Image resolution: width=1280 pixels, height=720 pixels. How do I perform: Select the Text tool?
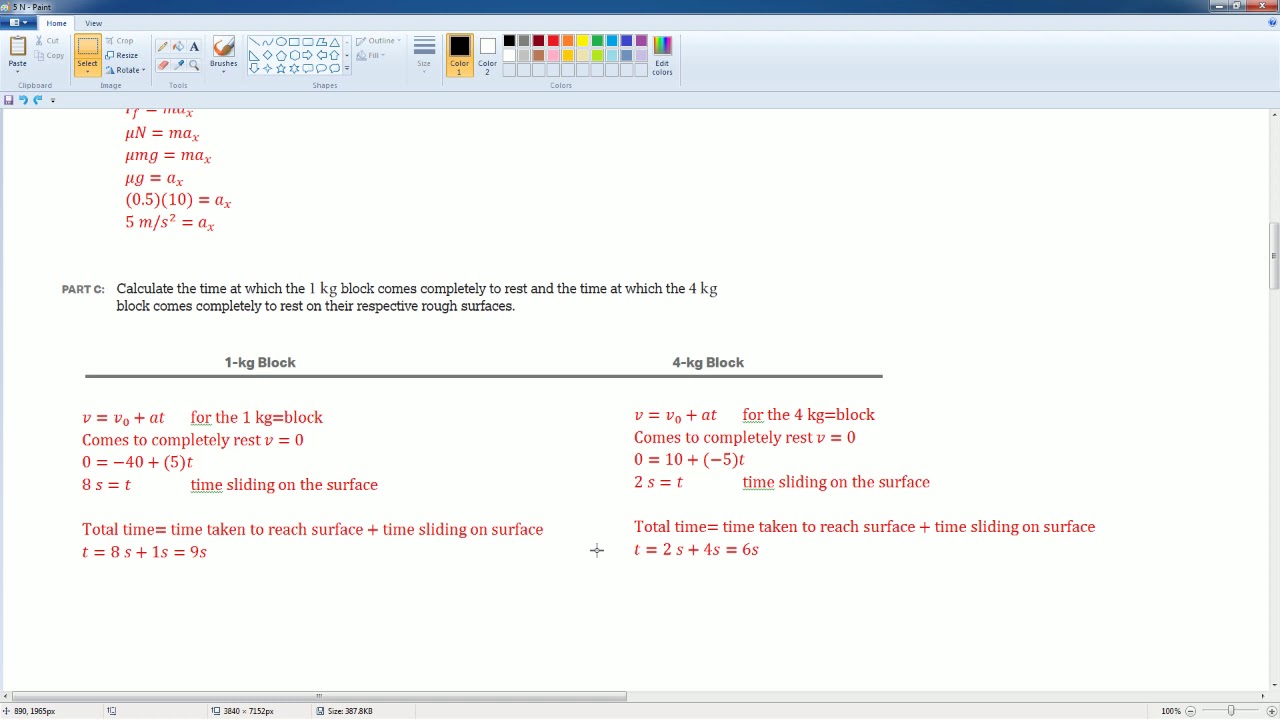pyautogui.click(x=194, y=46)
